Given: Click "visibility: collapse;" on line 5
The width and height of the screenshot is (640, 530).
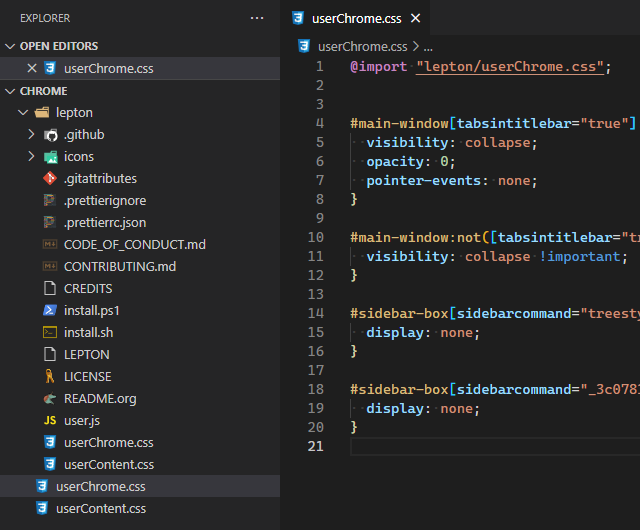Looking at the screenshot, I should point(452,143).
